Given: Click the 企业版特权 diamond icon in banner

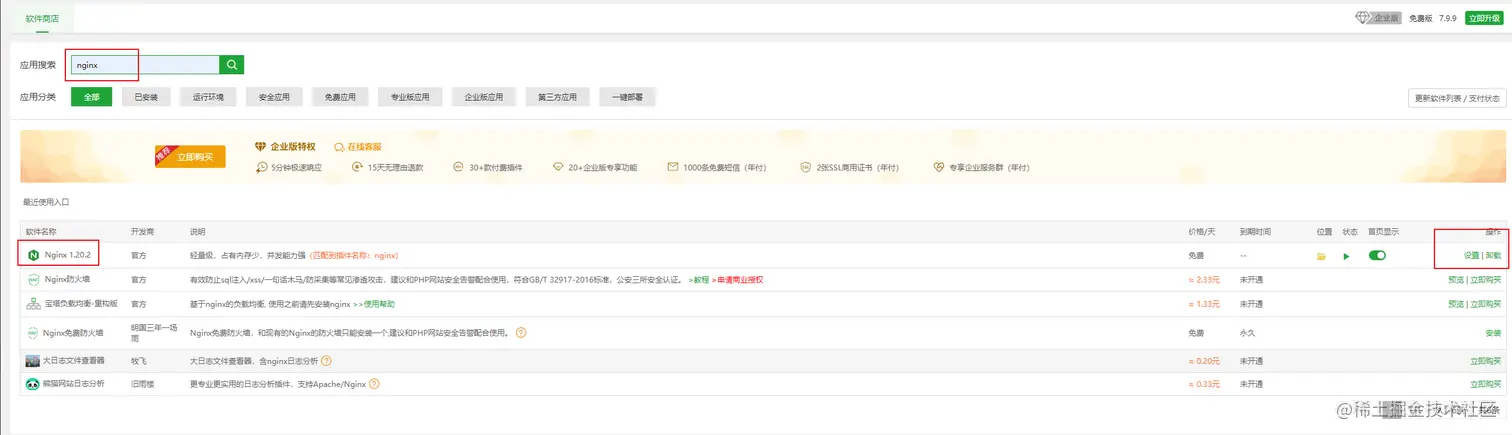Looking at the screenshot, I should pyautogui.click(x=262, y=146).
